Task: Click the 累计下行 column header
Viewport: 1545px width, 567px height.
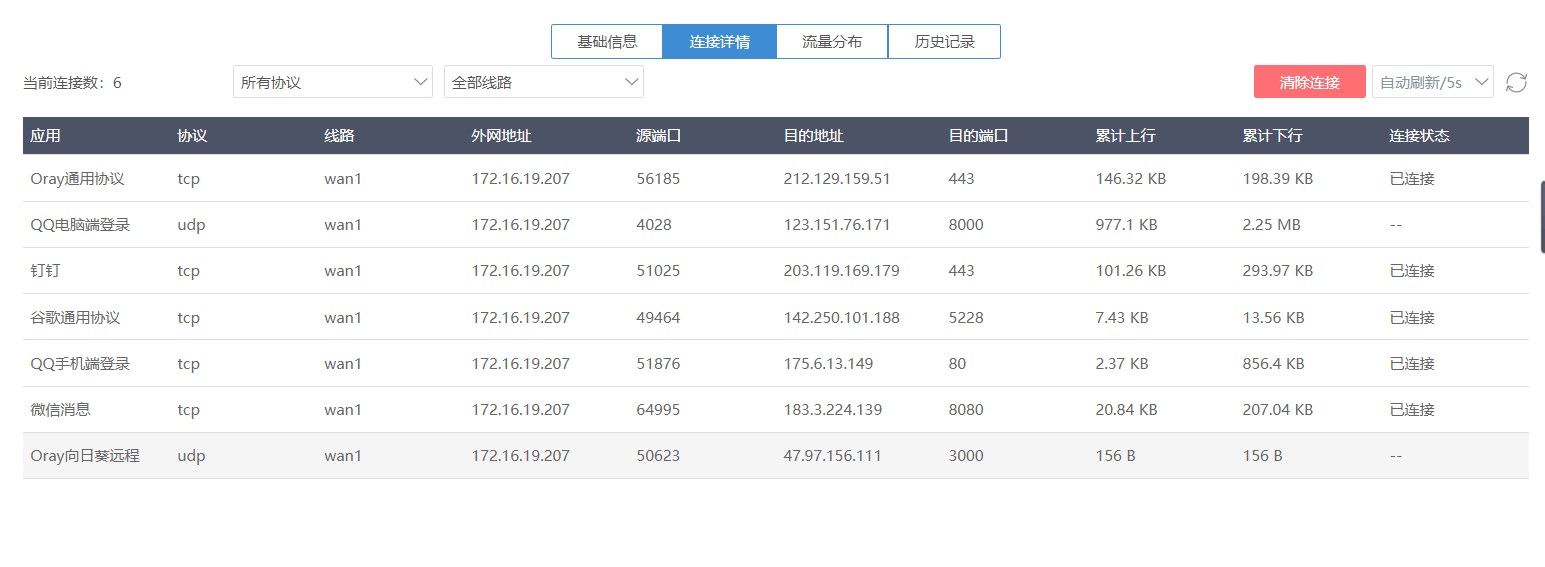Action: (x=1273, y=136)
